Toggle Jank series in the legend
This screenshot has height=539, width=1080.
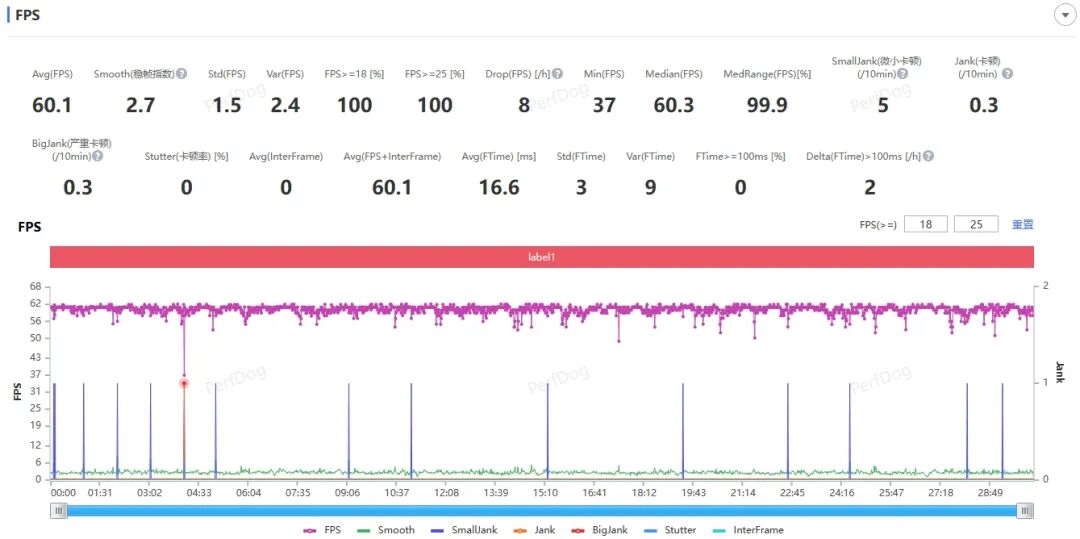point(533,530)
